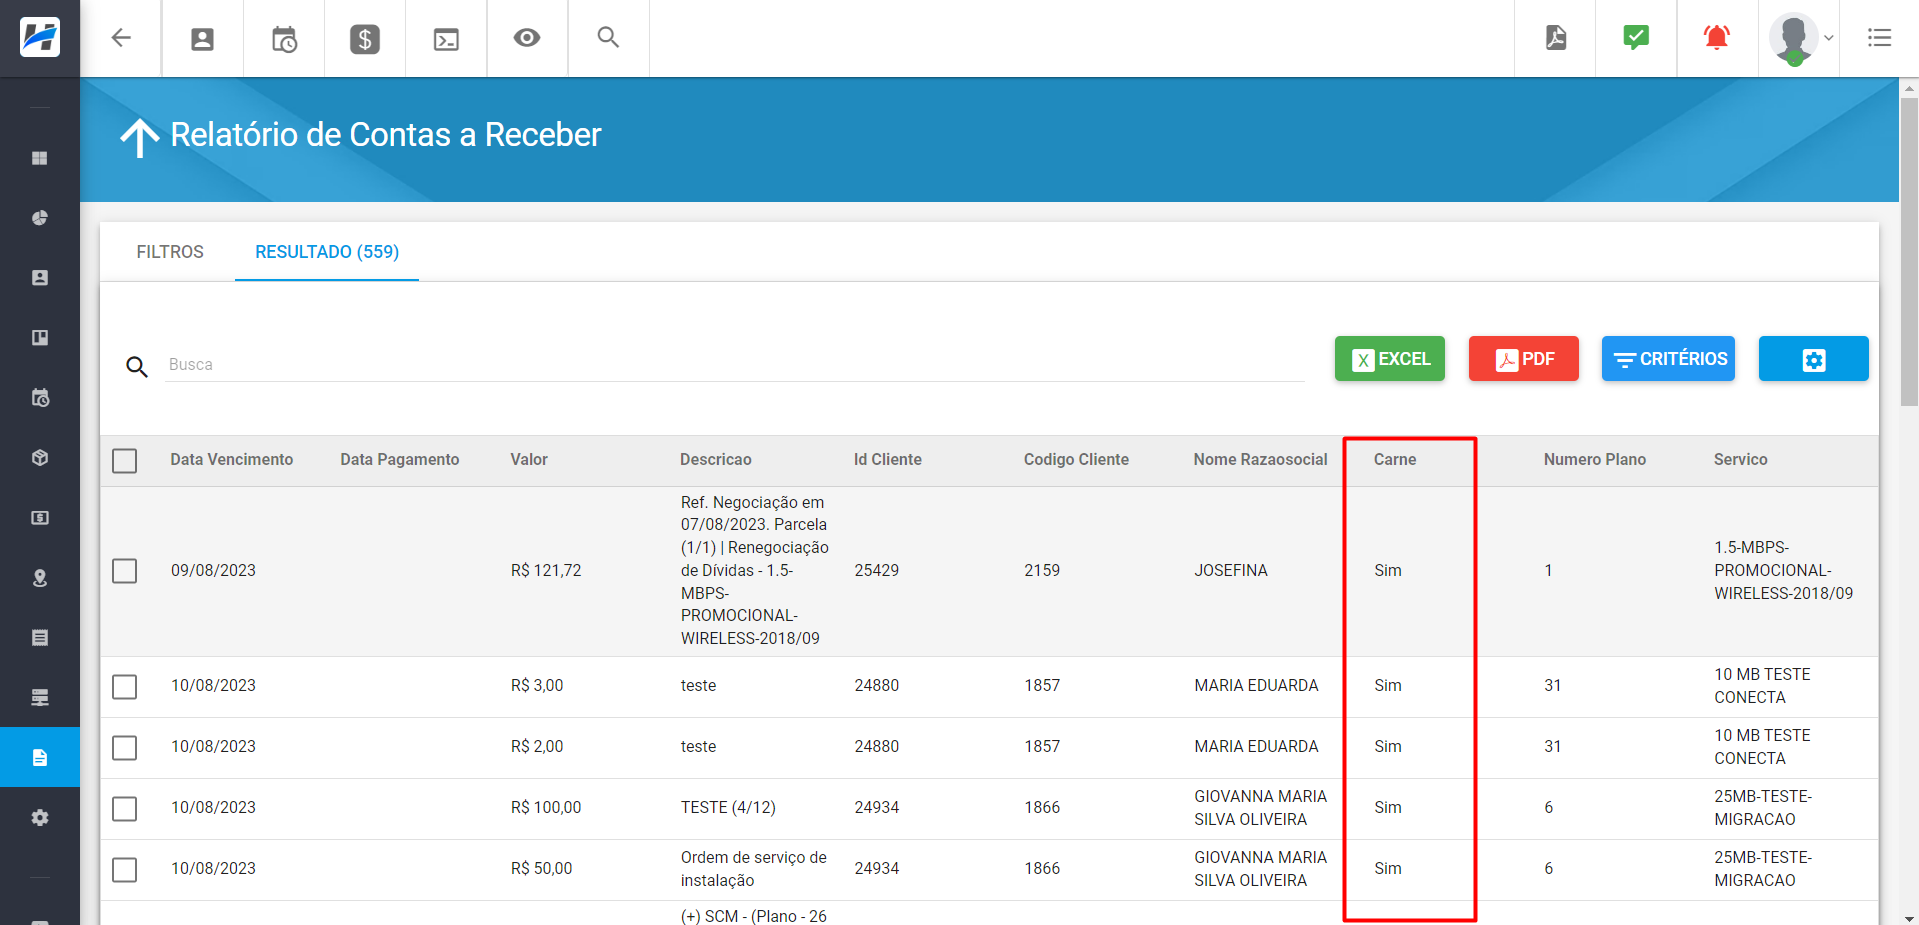Open the dashboard grid icon in sidebar
Image resolution: width=1919 pixels, height=925 pixels.
(40, 158)
